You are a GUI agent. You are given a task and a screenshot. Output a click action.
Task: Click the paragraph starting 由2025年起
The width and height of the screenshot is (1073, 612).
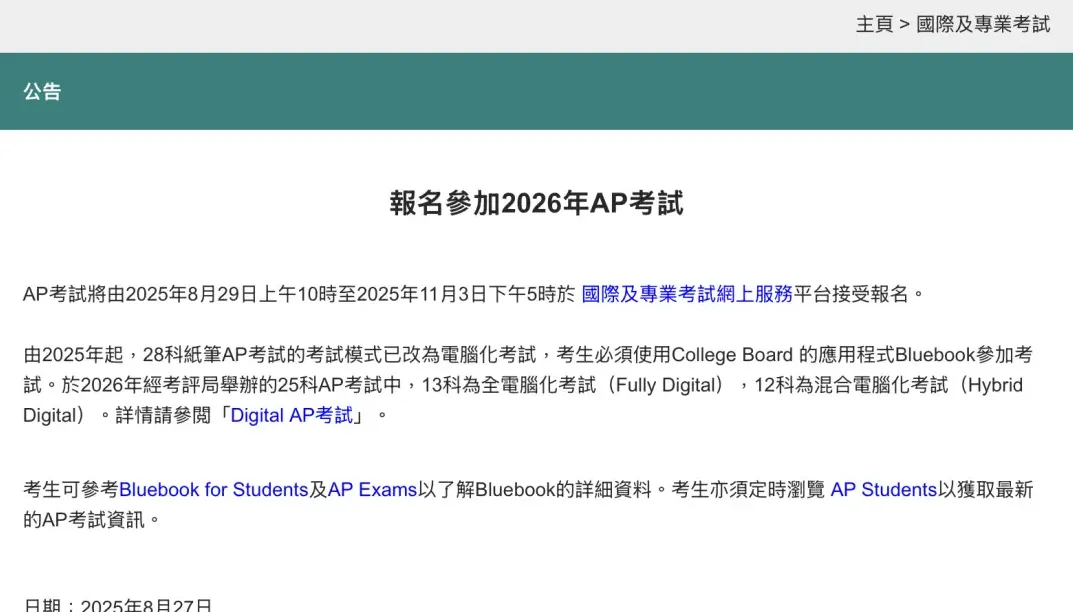[528, 385]
